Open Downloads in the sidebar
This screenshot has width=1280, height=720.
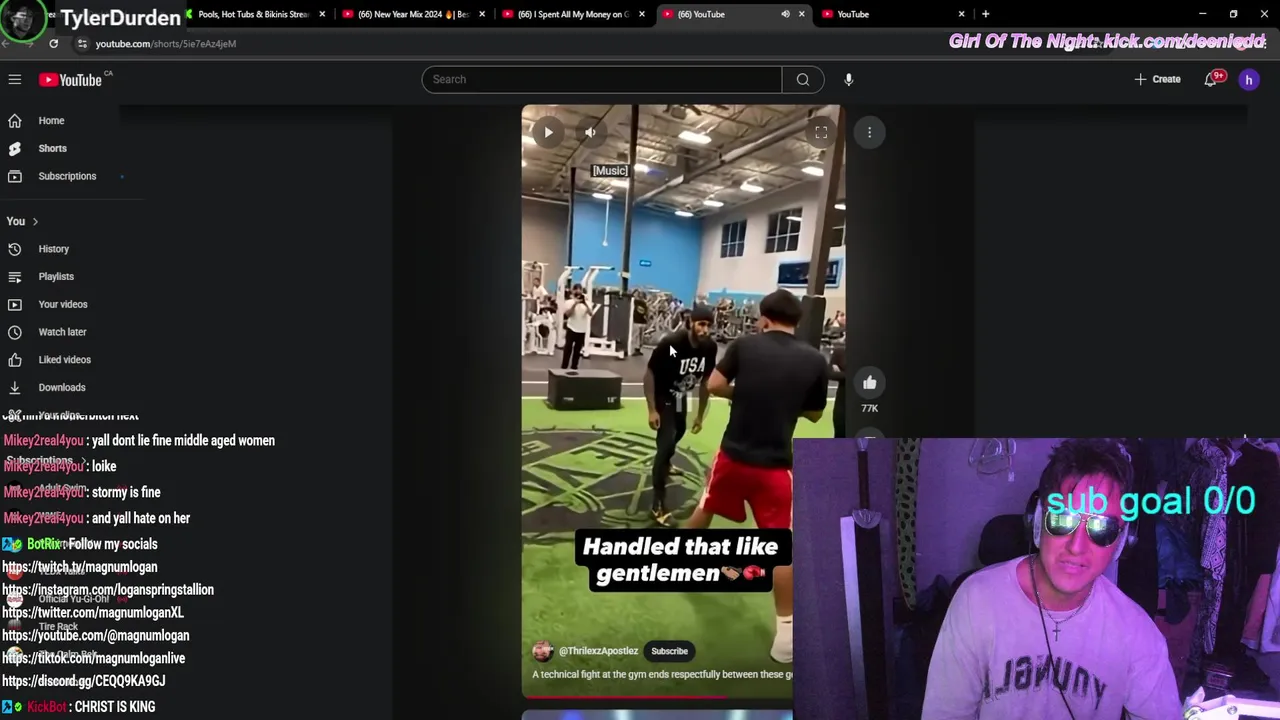click(62, 387)
